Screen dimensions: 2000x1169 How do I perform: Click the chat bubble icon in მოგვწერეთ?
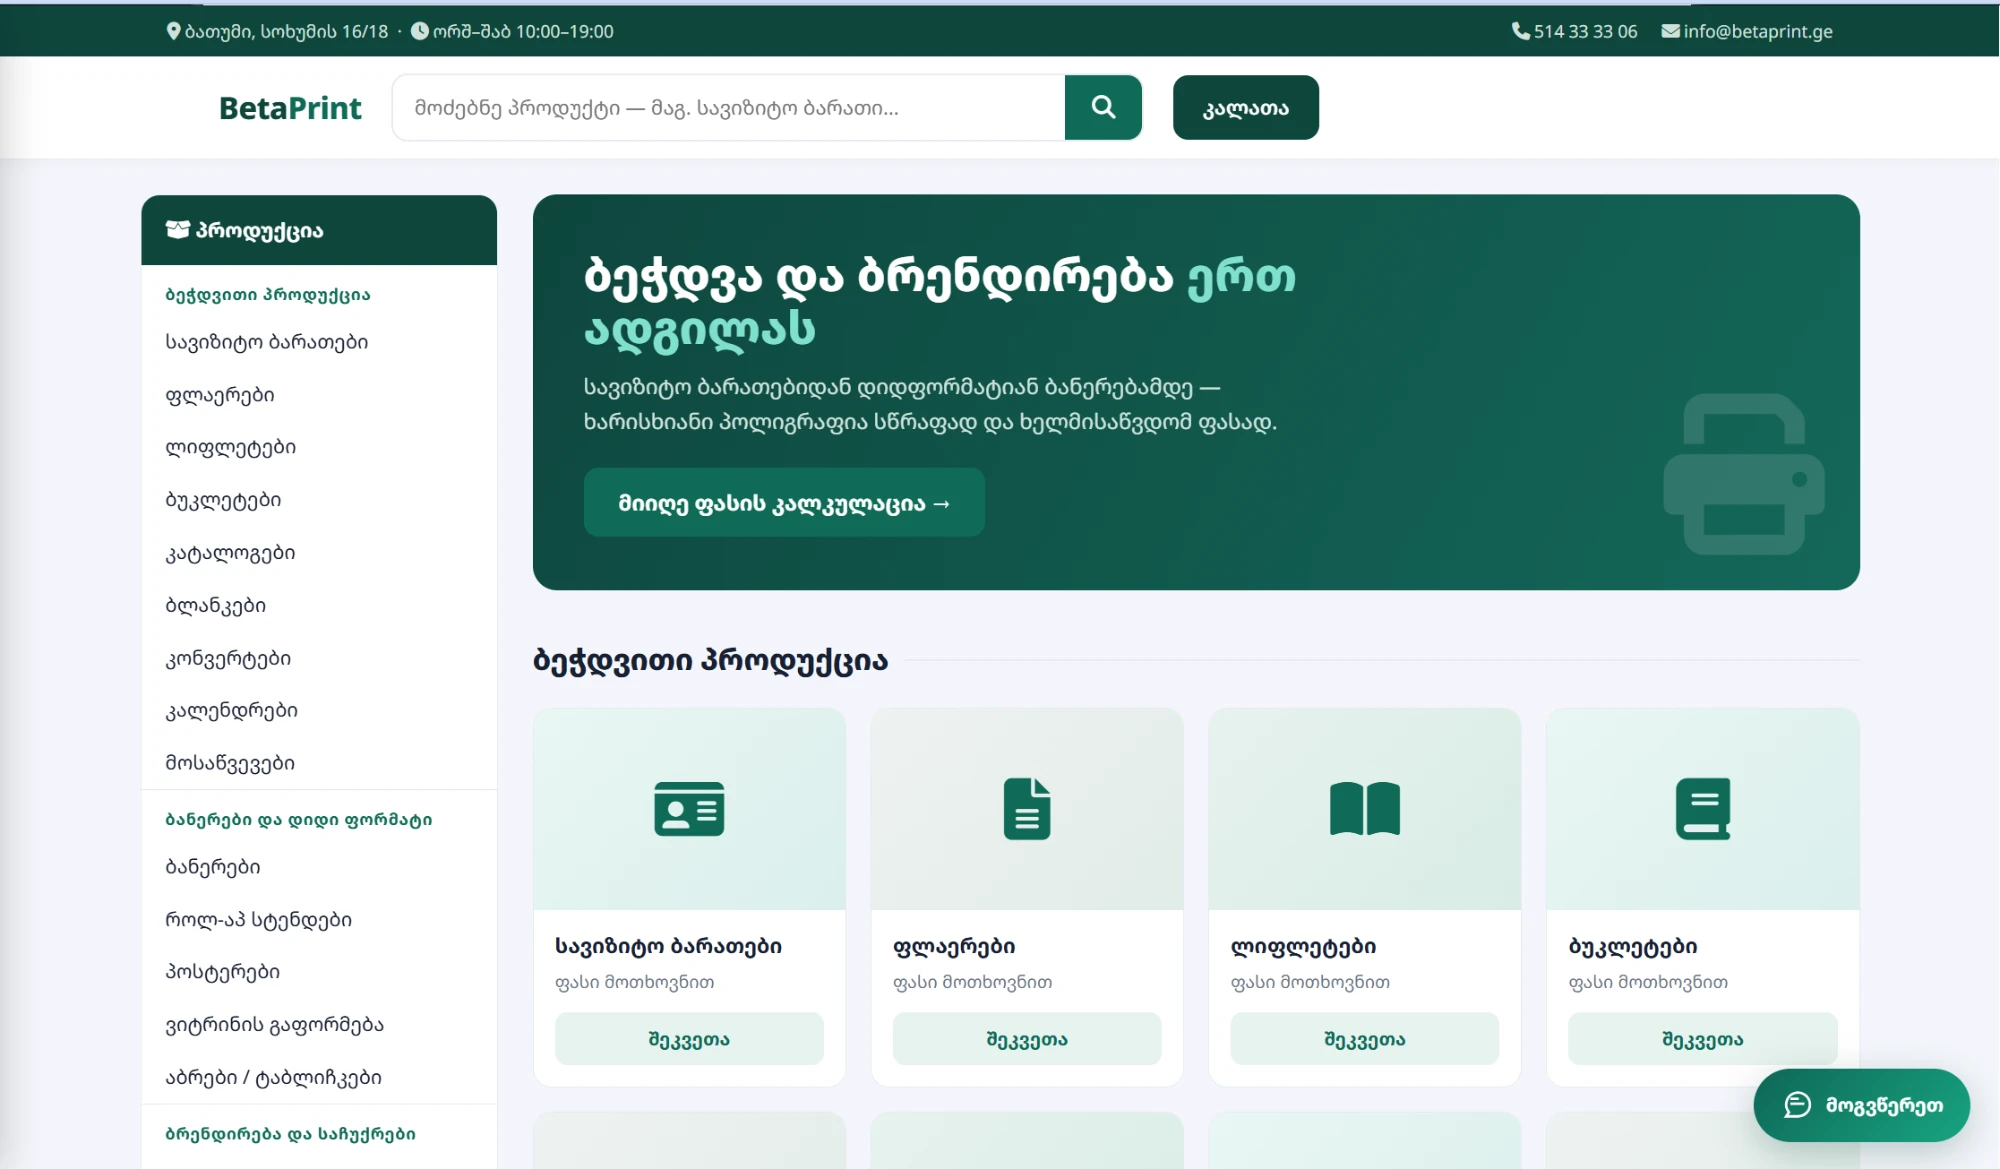[x=1798, y=1105]
